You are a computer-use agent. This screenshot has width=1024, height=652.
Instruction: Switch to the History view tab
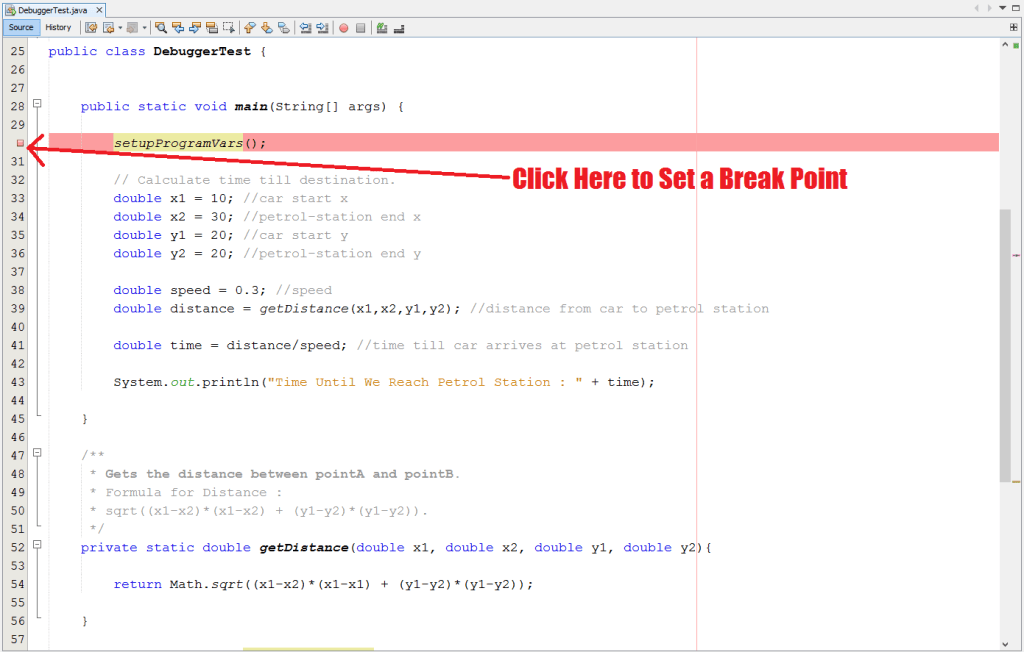[58, 27]
